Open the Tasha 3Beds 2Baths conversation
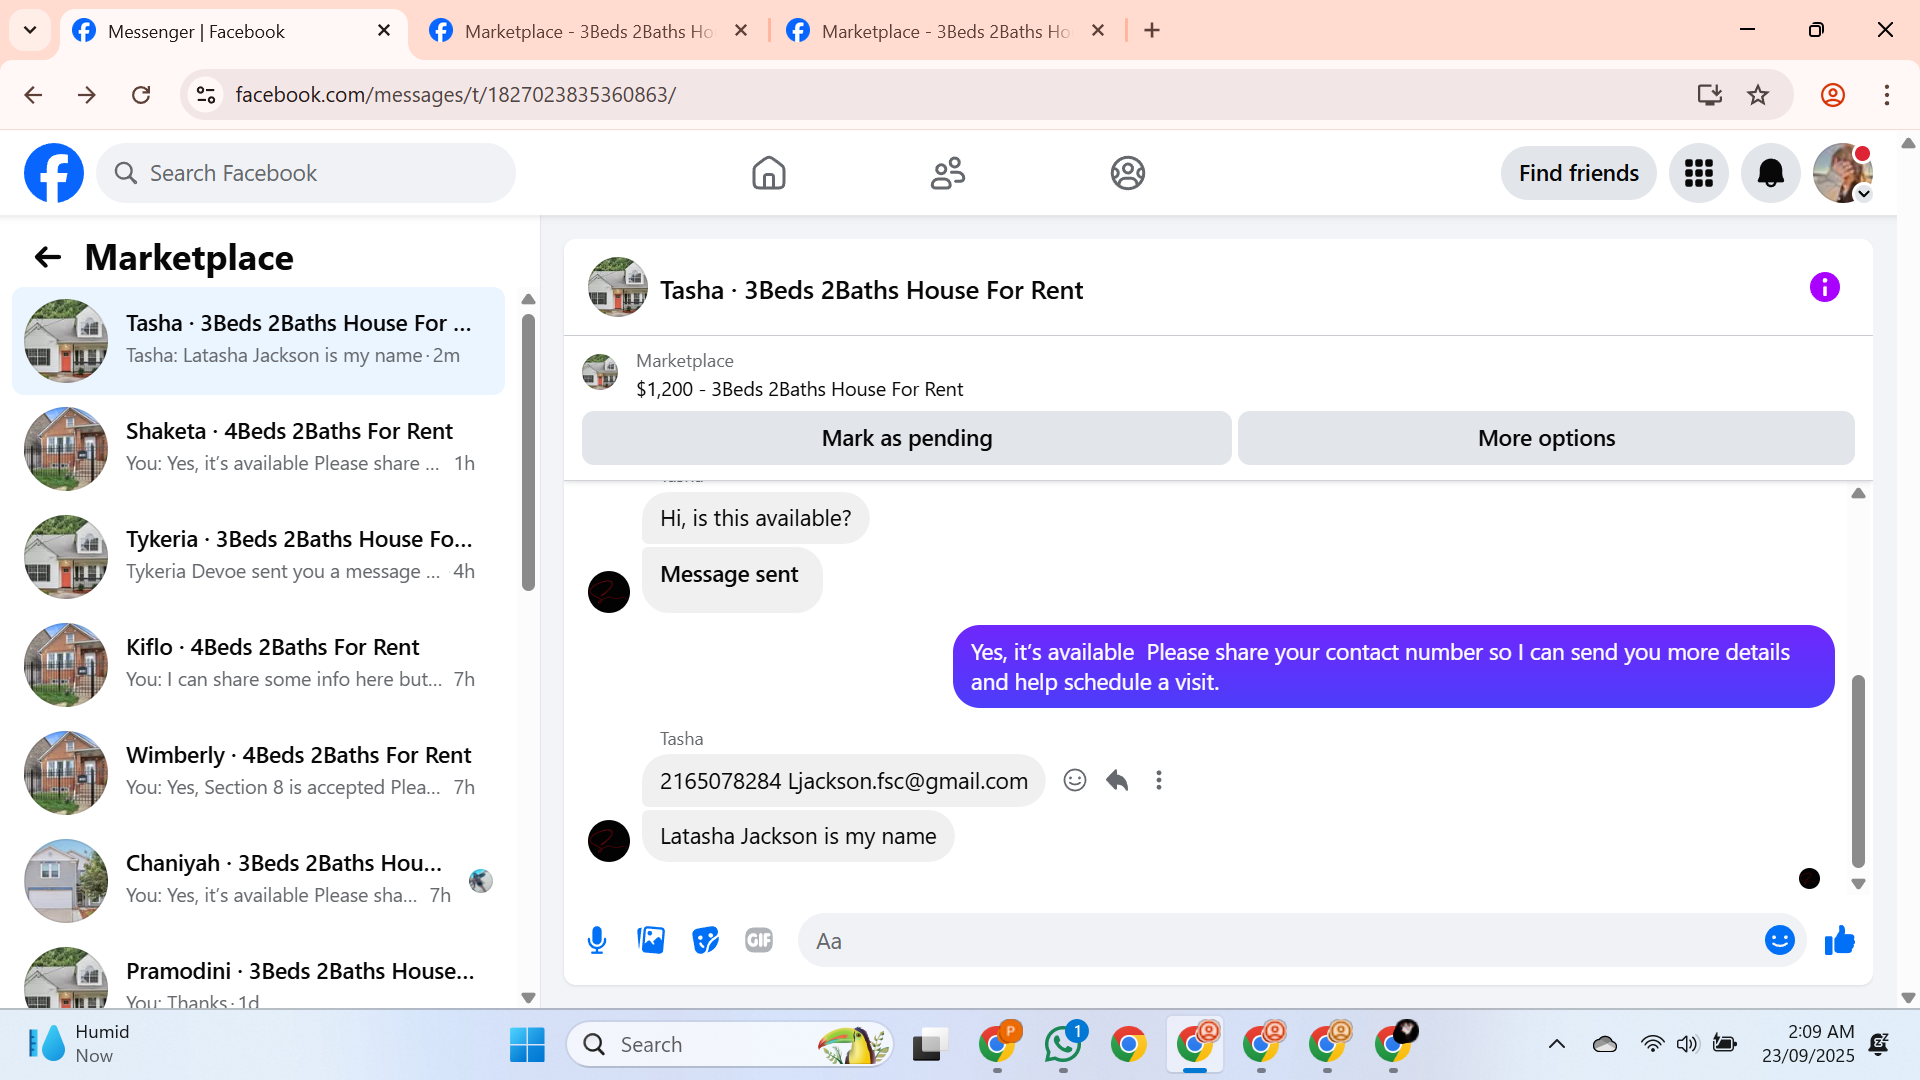 [x=258, y=341]
